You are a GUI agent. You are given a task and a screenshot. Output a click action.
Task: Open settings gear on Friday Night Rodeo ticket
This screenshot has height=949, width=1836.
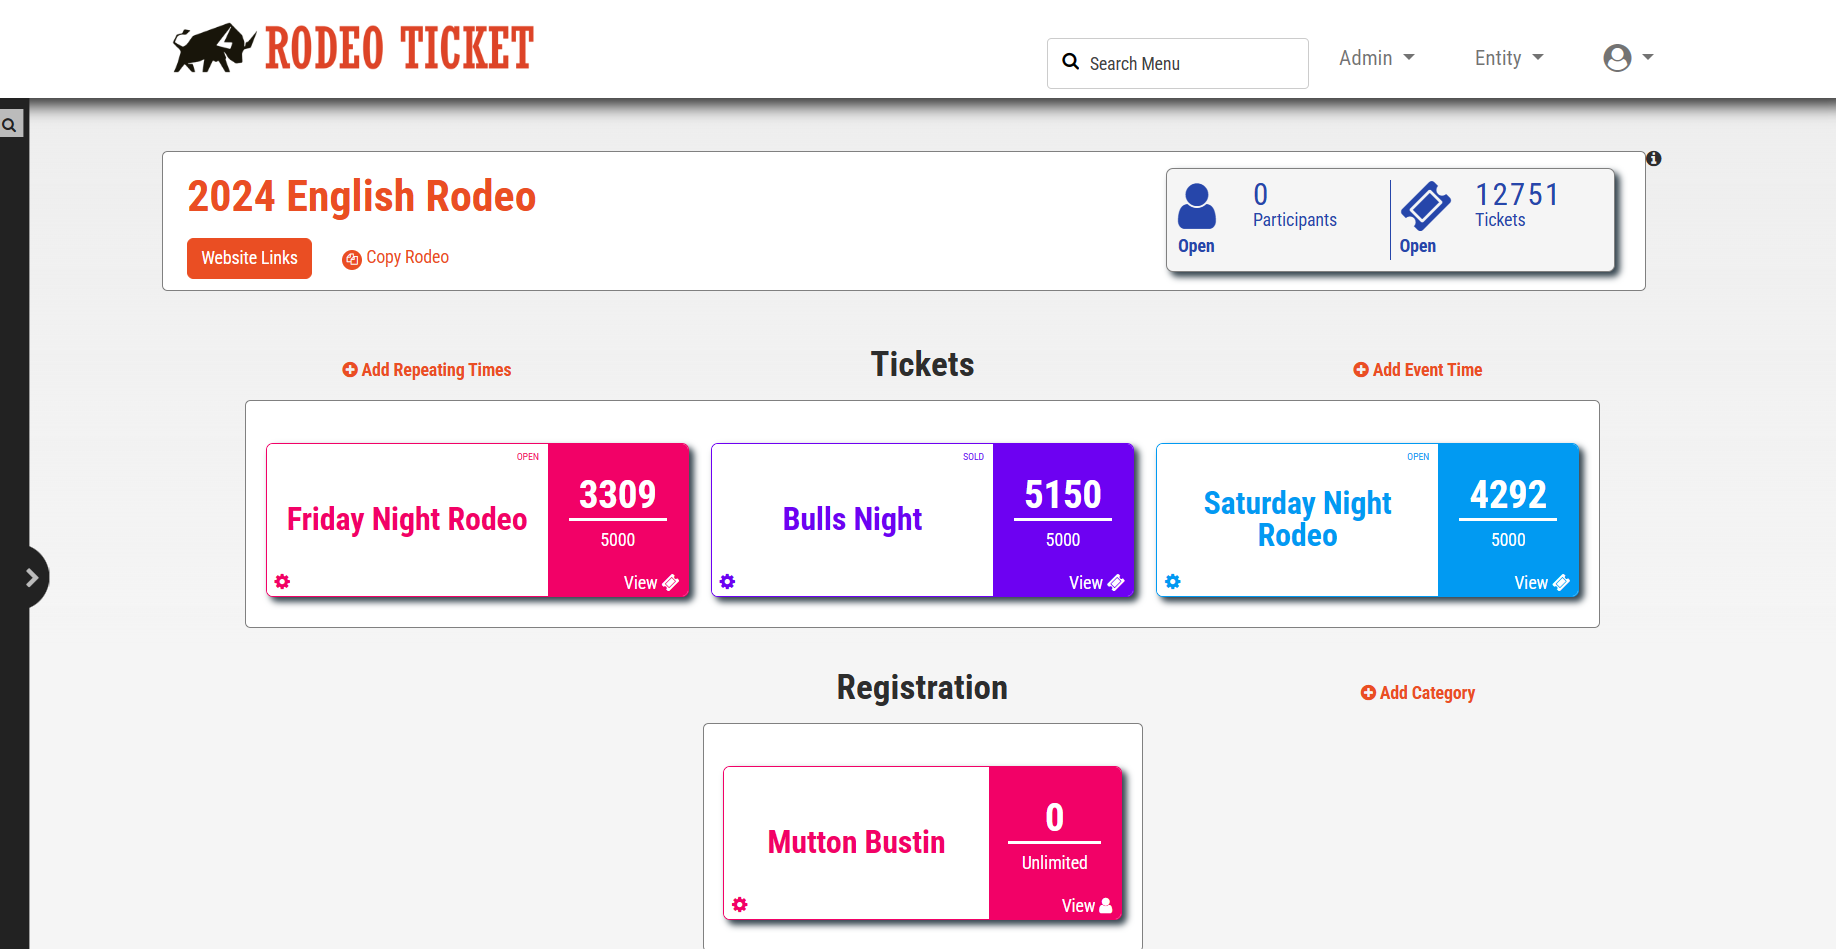tap(283, 581)
